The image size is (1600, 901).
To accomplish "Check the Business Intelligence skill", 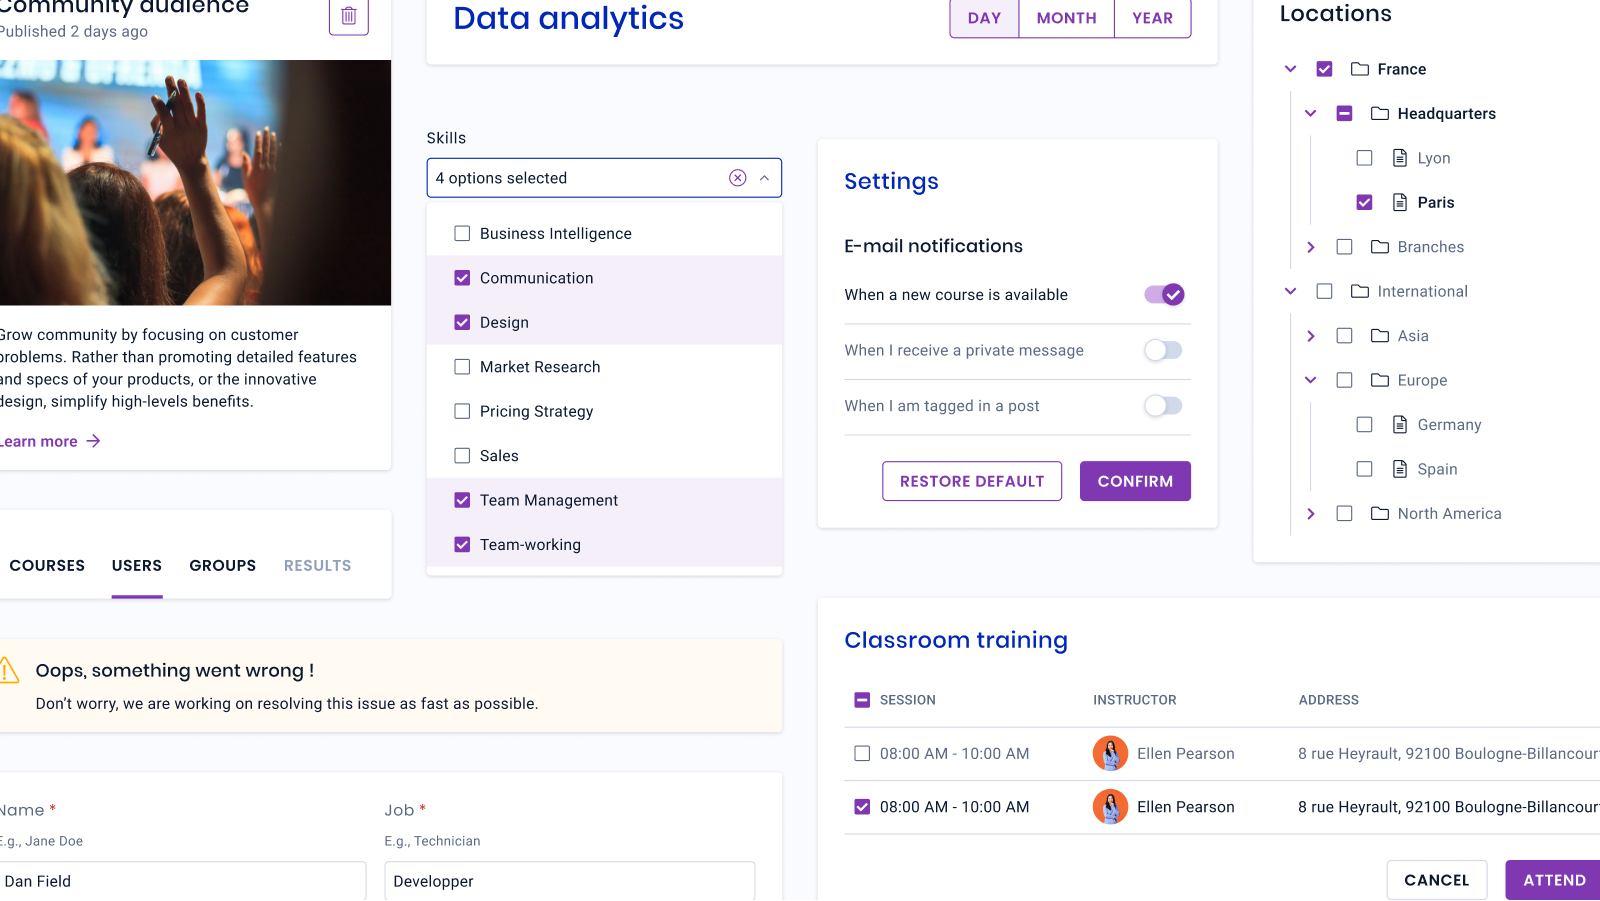I will [462, 234].
